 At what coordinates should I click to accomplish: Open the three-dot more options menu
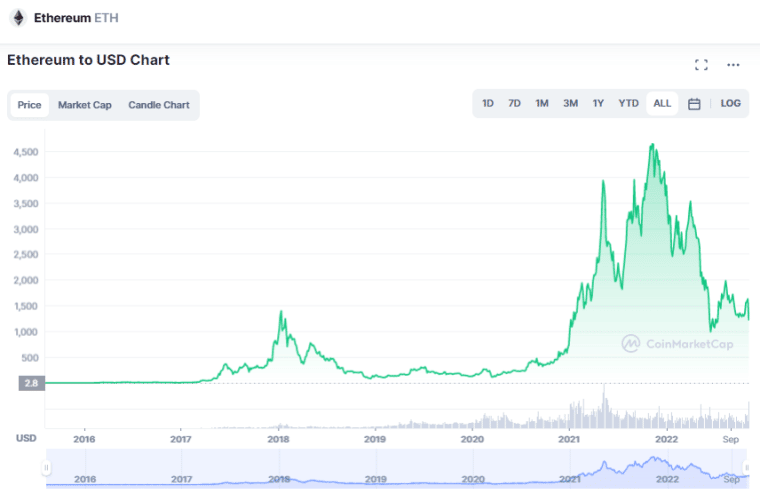[x=733, y=65]
